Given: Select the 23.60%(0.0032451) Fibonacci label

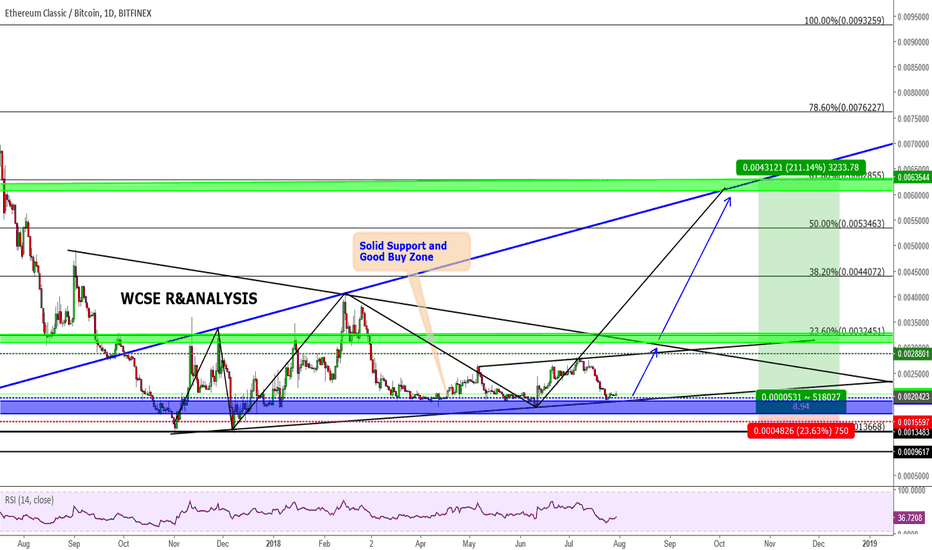Looking at the screenshot, I should (x=846, y=331).
